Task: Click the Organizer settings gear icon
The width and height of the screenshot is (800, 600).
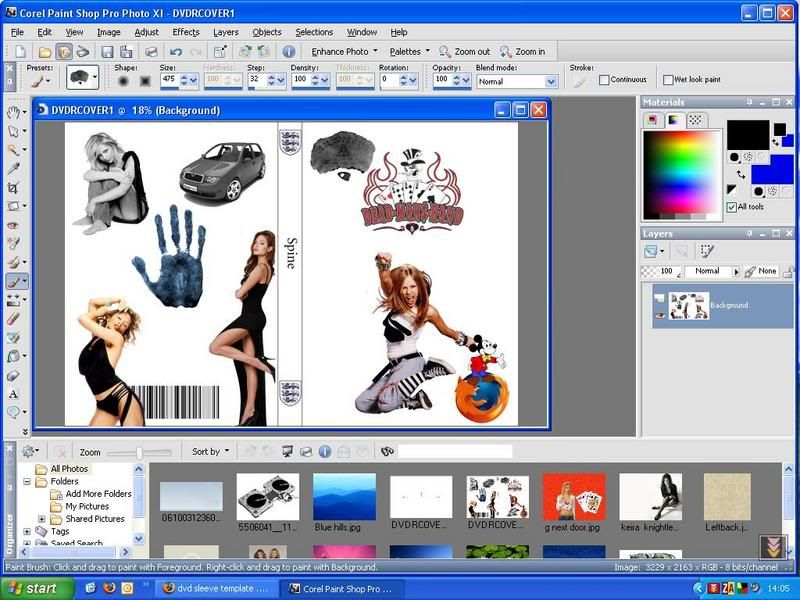Action: pos(28,451)
